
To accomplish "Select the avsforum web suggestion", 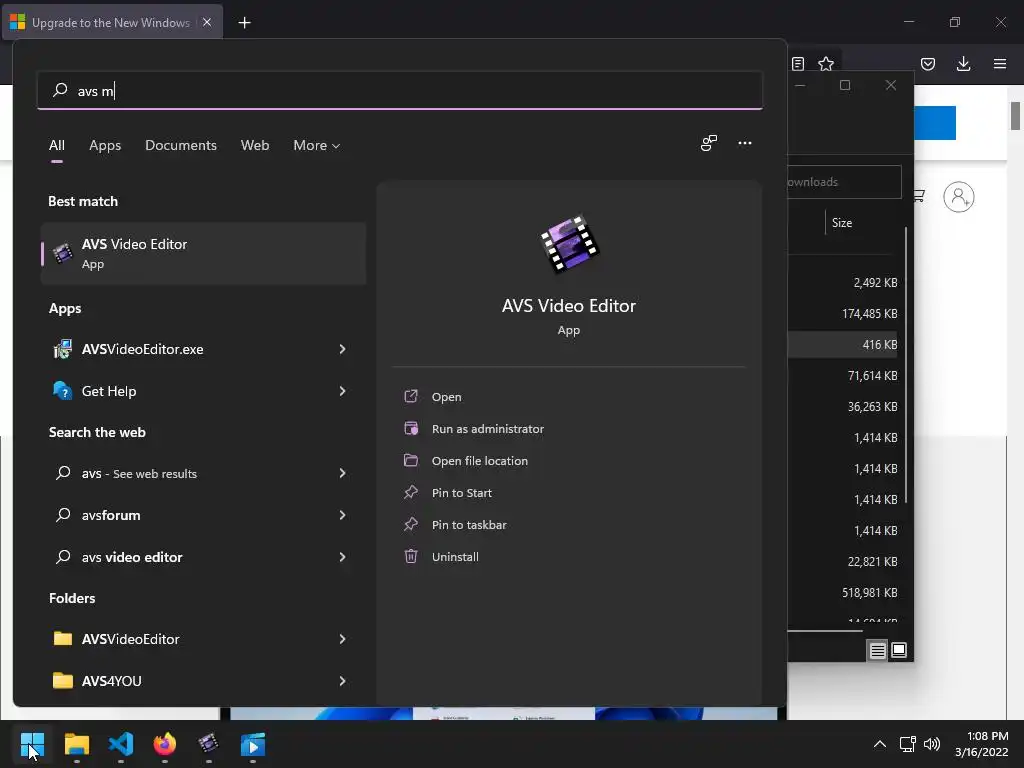I will (203, 515).
